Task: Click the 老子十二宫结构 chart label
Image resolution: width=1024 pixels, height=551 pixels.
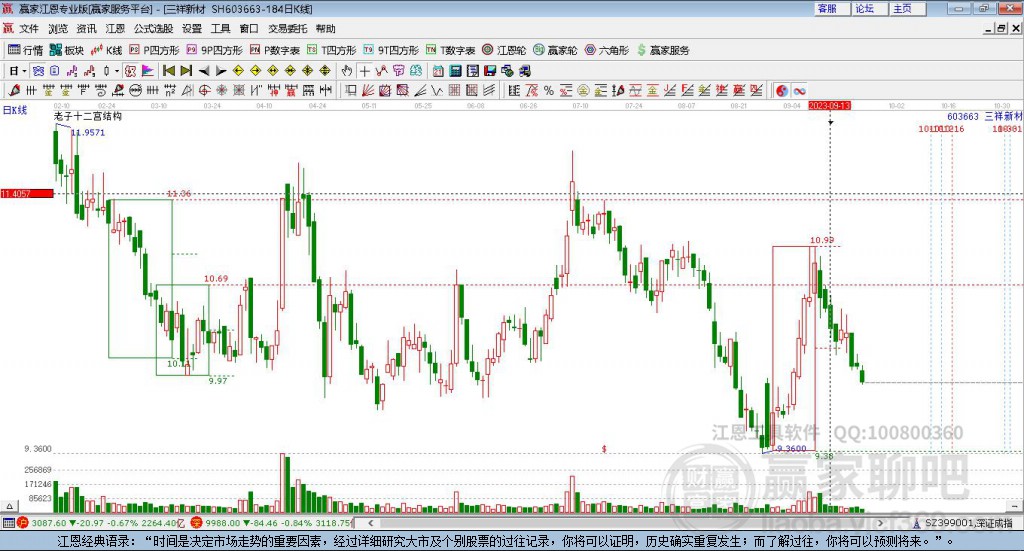Action: [x=88, y=116]
